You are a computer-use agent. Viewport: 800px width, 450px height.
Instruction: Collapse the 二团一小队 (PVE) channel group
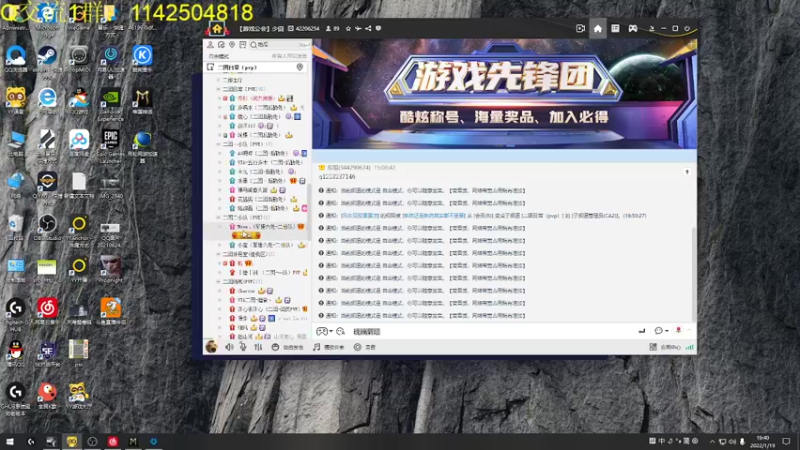pyautogui.click(x=218, y=144)
